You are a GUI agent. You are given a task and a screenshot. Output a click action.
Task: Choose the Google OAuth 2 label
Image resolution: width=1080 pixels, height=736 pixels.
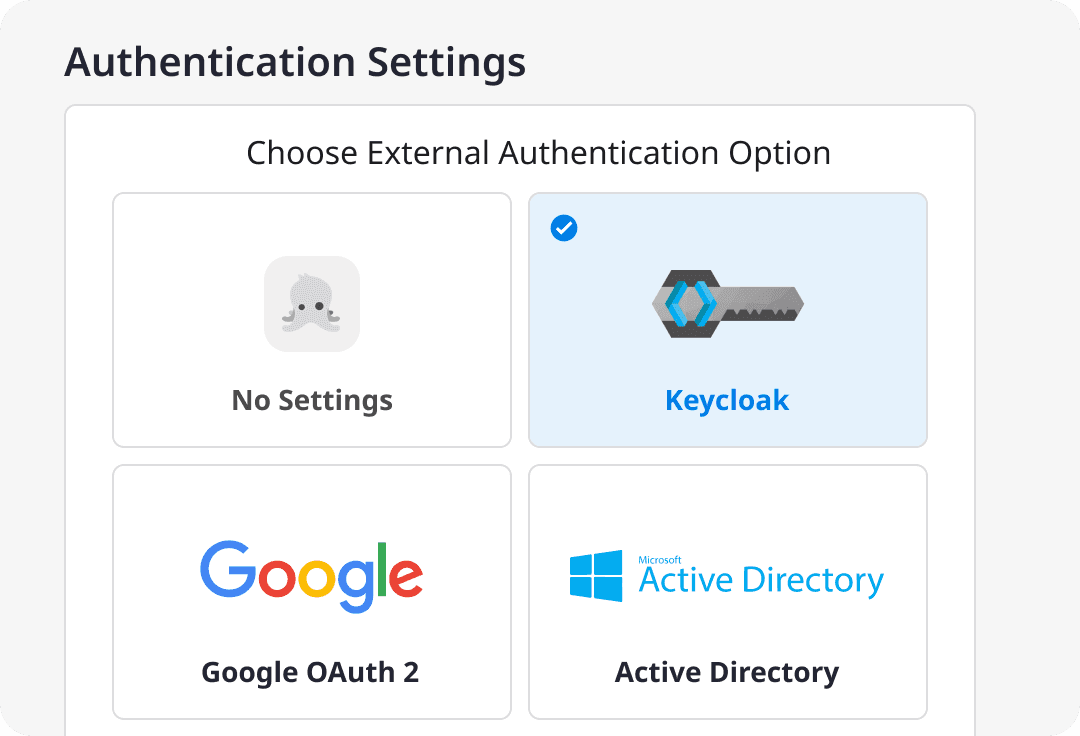(x=311, y=672)
